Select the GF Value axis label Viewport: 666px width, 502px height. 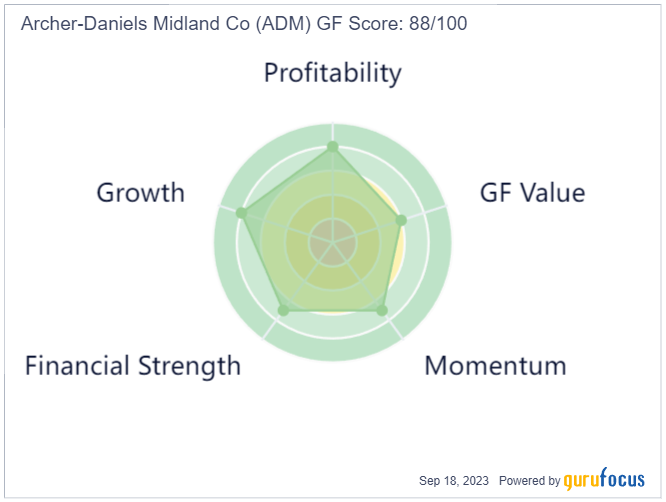coord(532,193)
